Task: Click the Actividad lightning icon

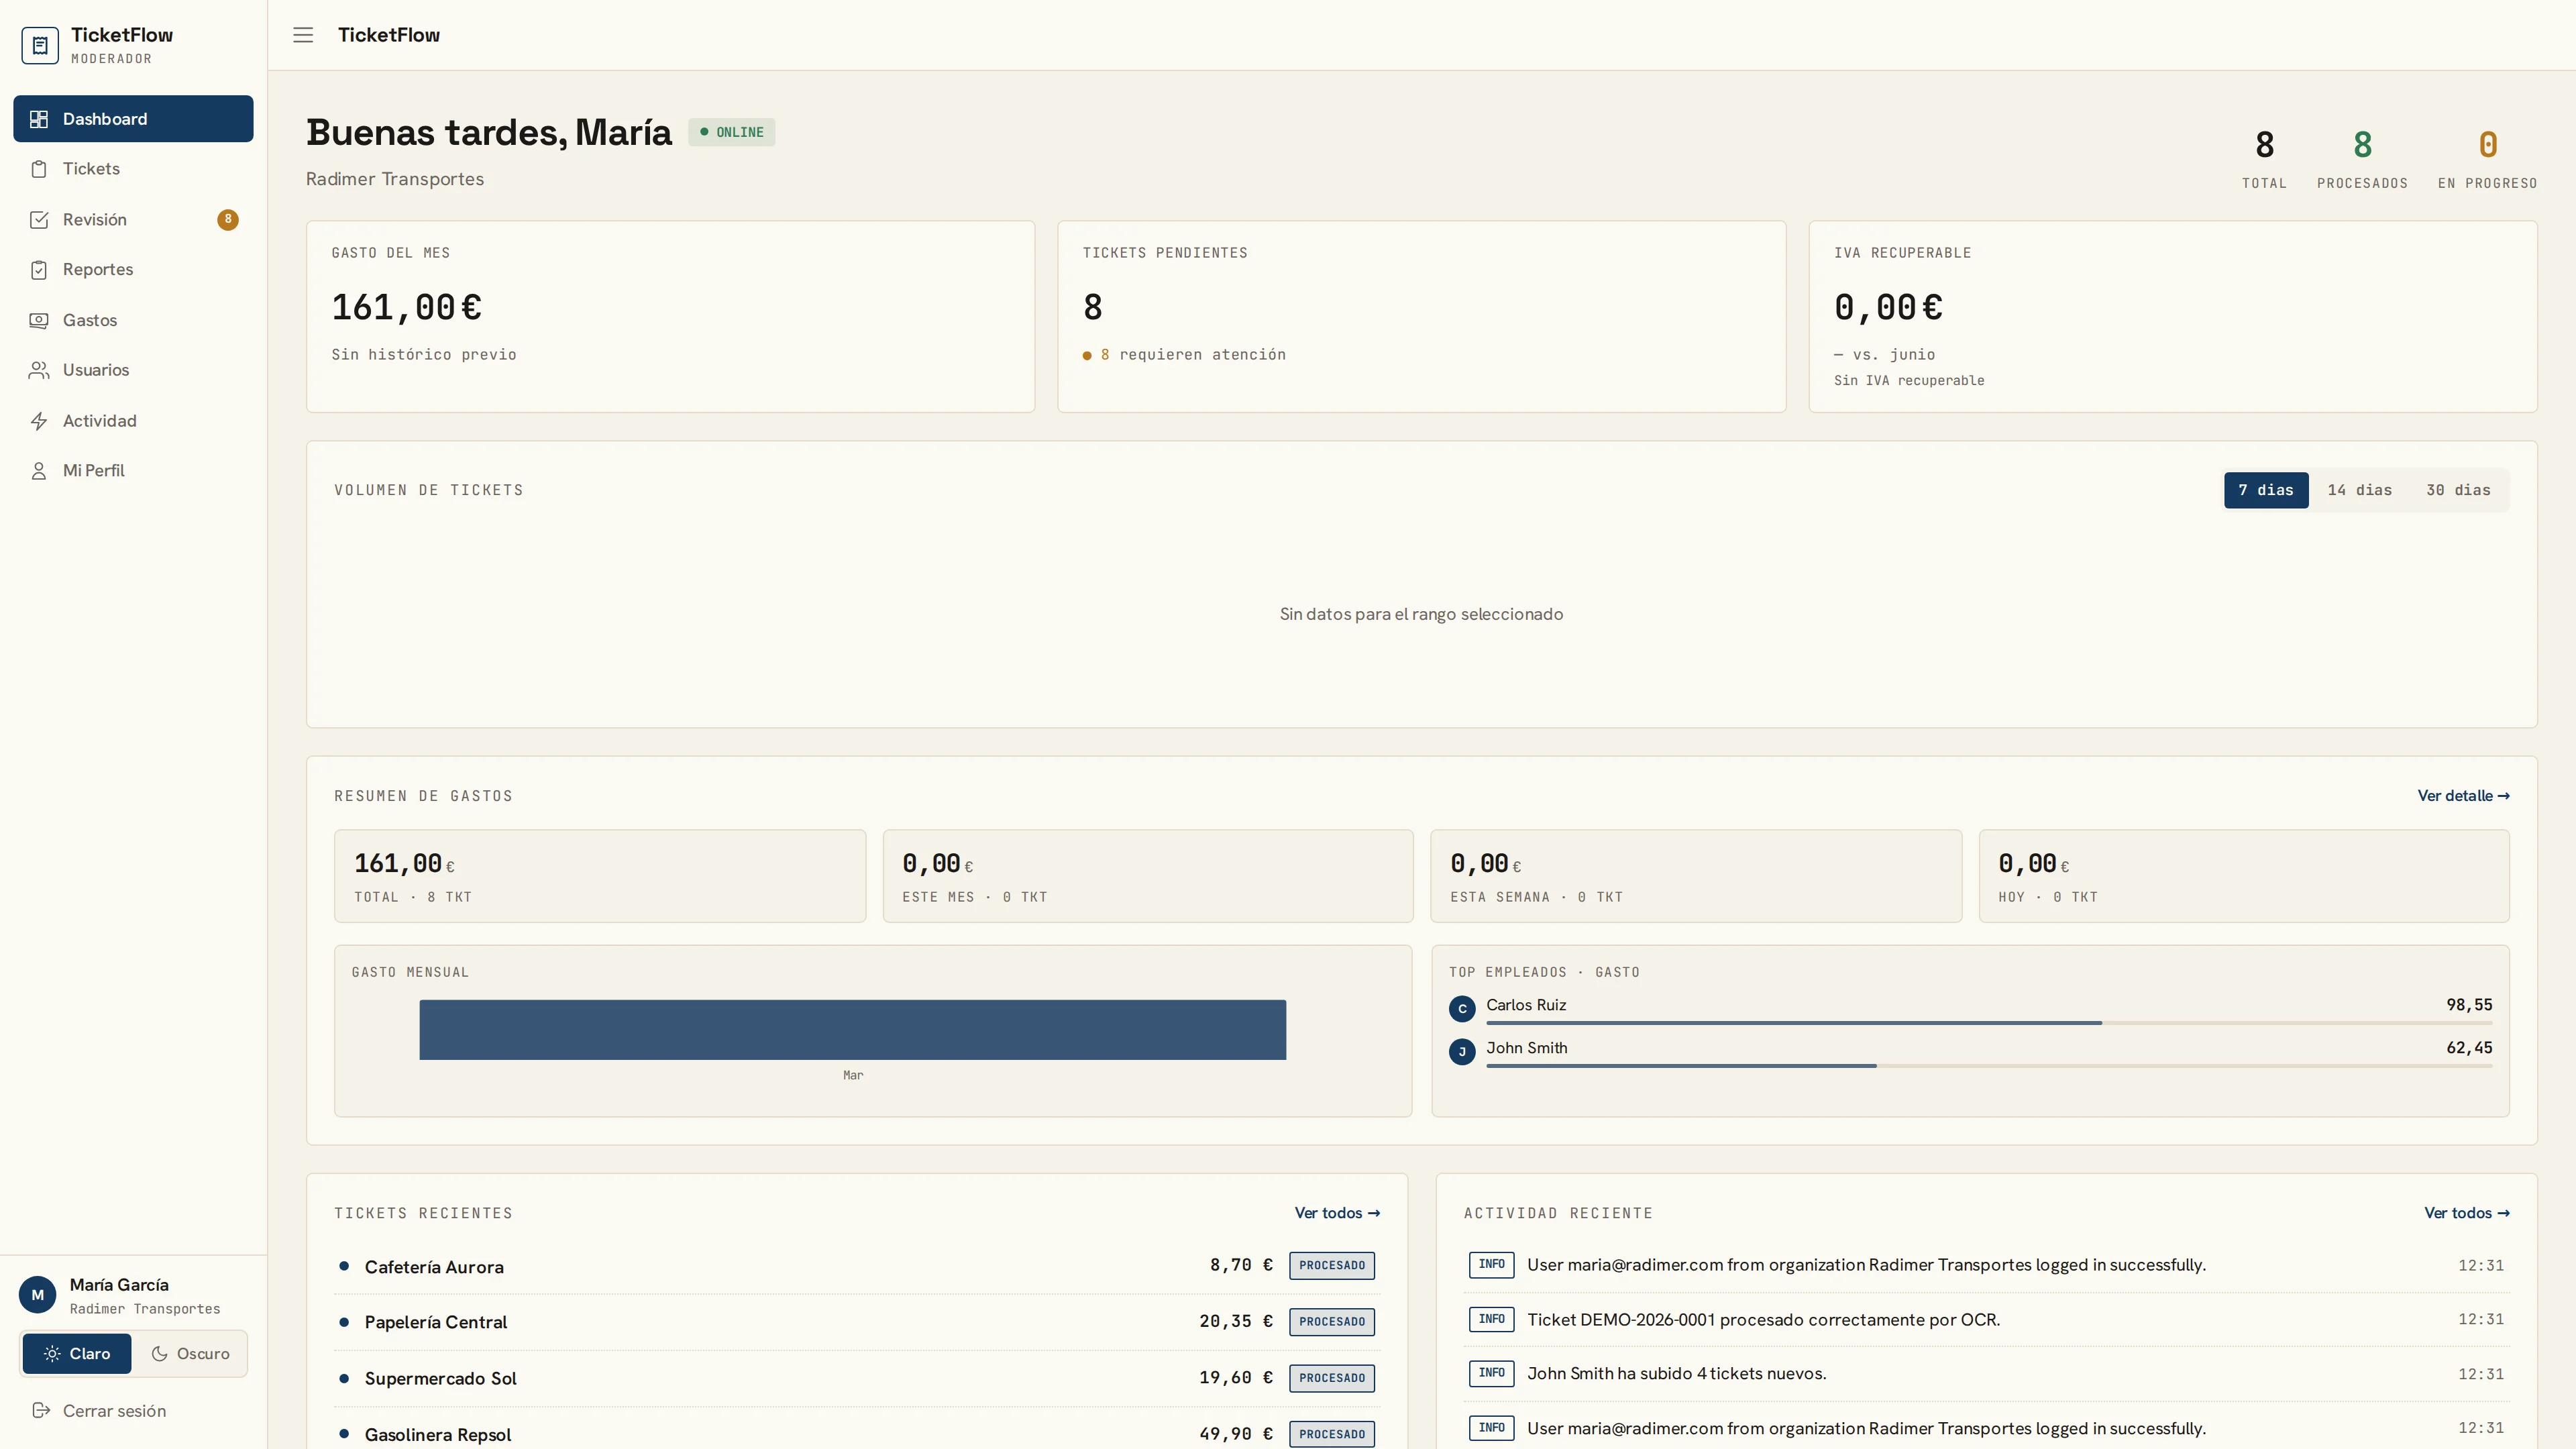Action: point(39,421)
